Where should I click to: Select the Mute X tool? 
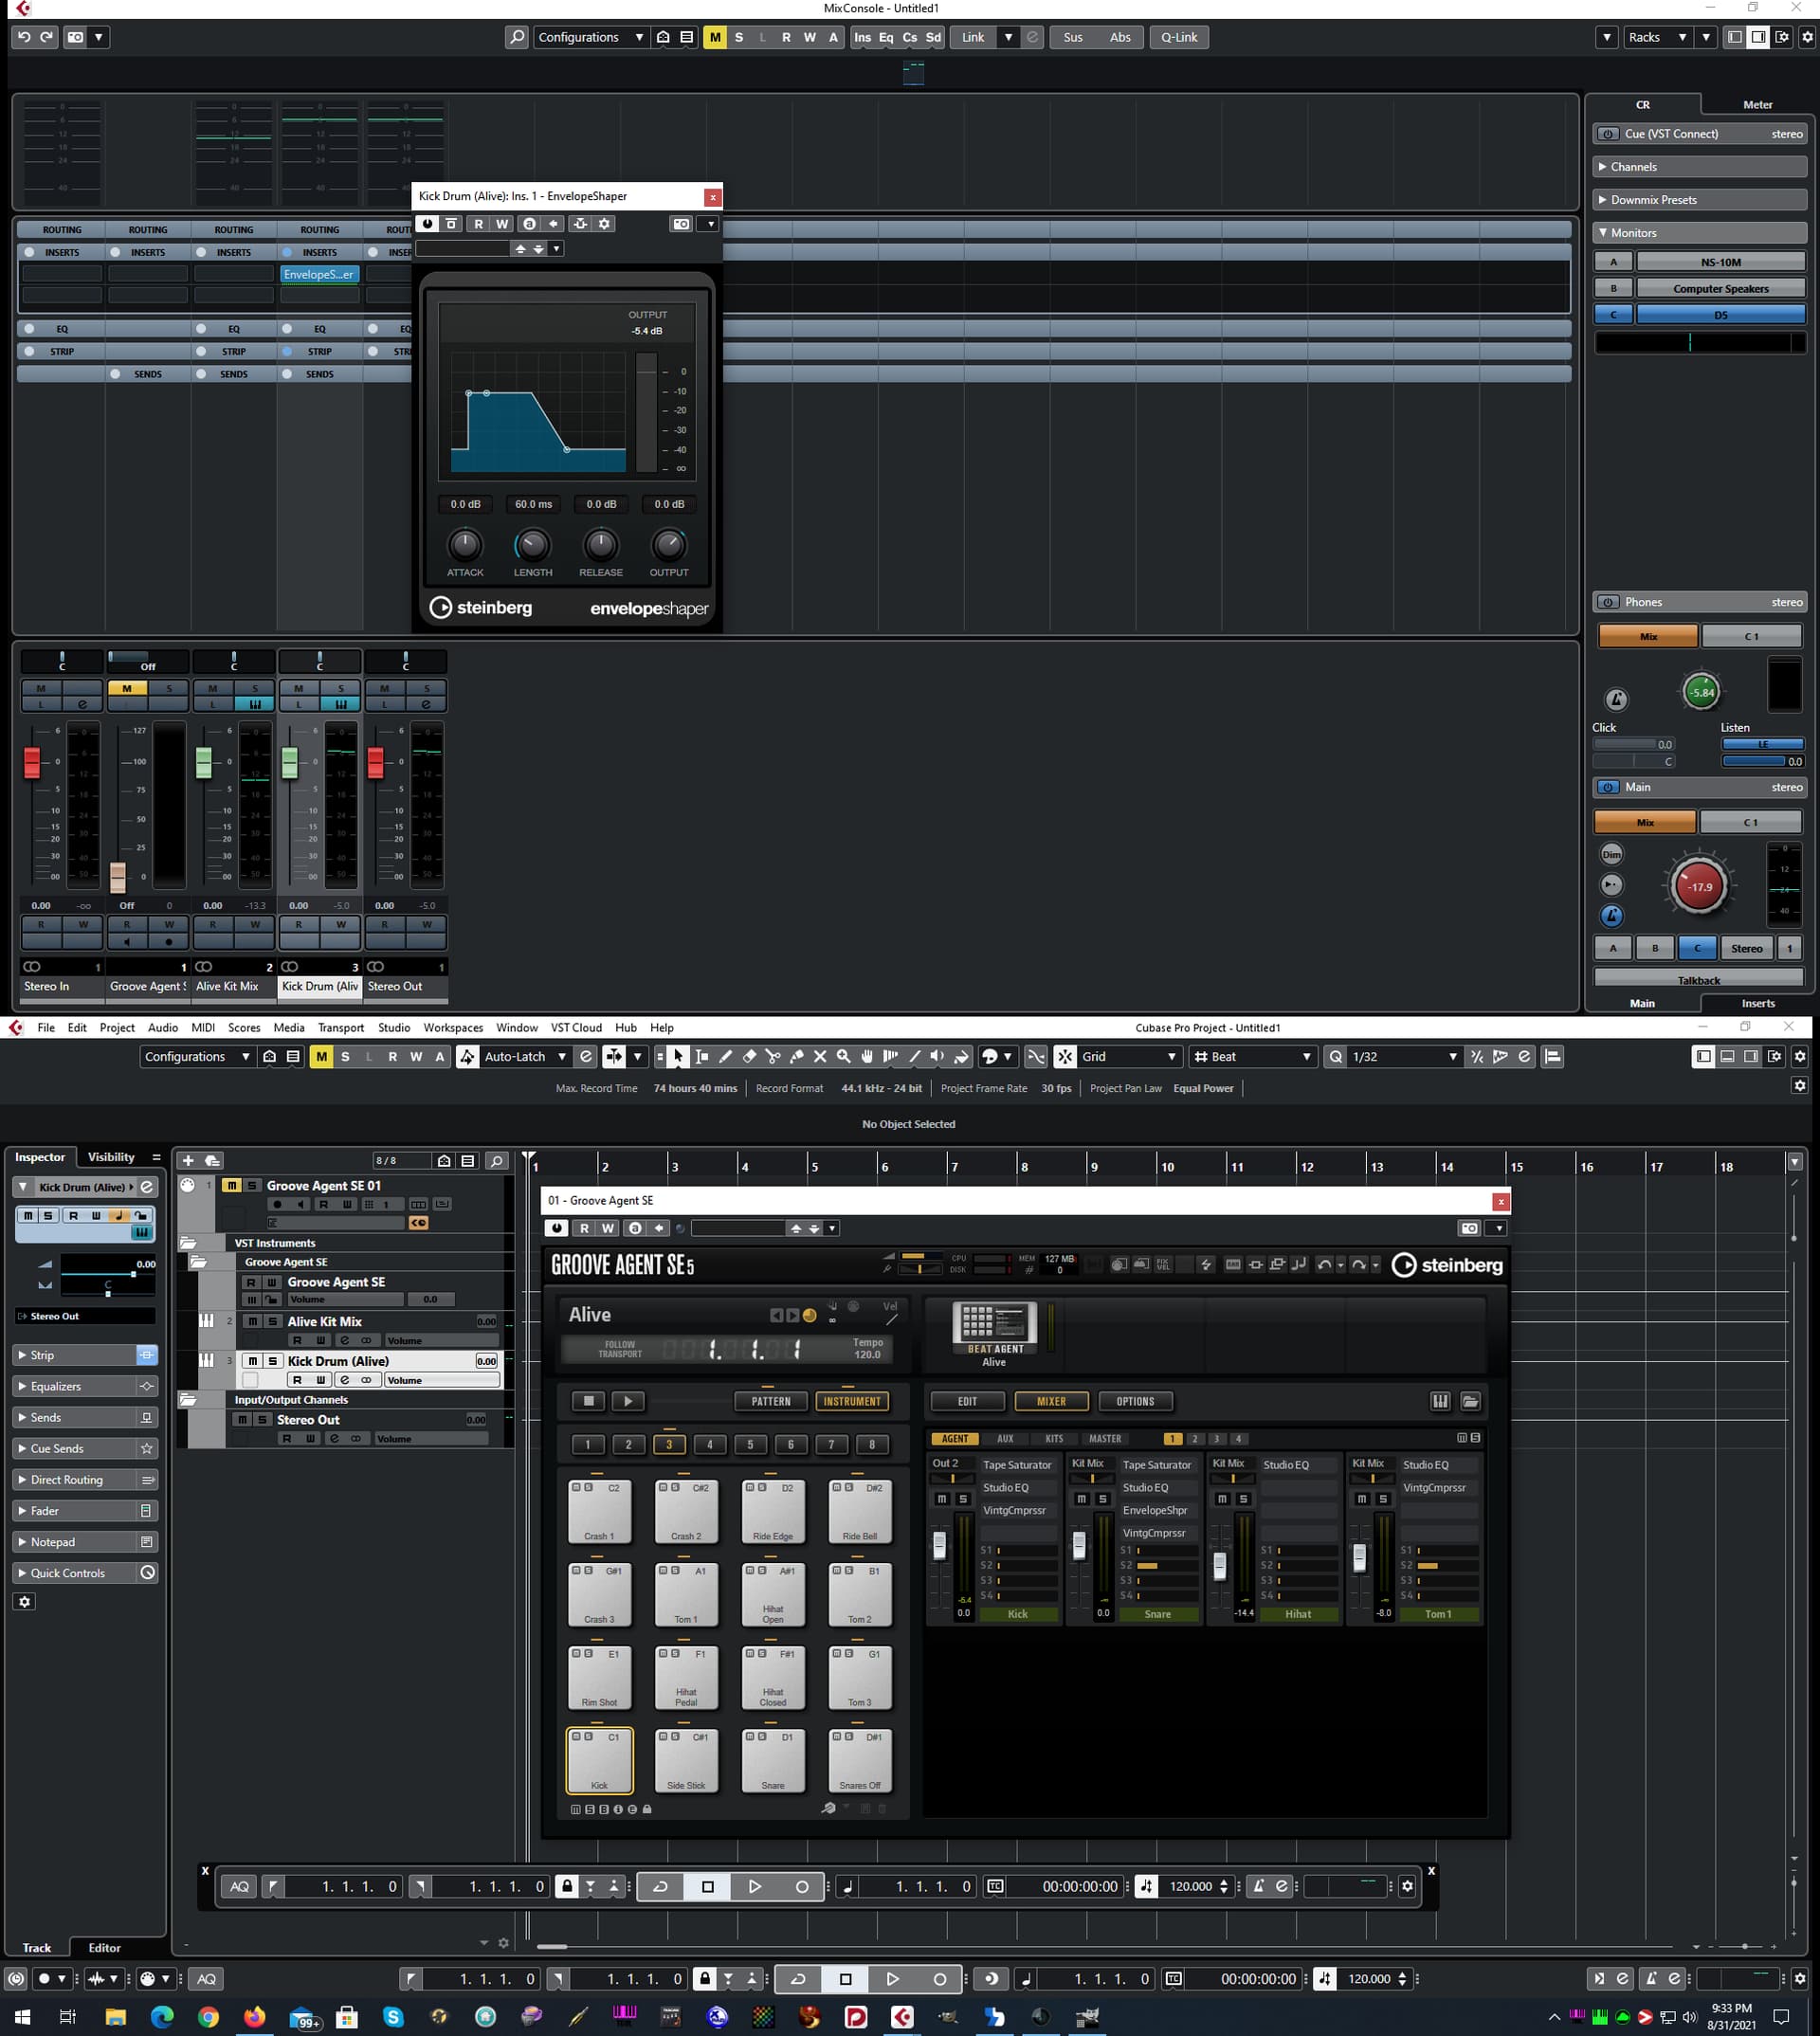tap(820, 1056)
